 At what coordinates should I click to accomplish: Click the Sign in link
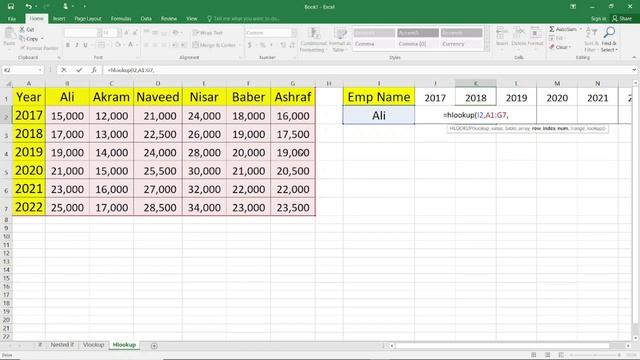point(598,19)
